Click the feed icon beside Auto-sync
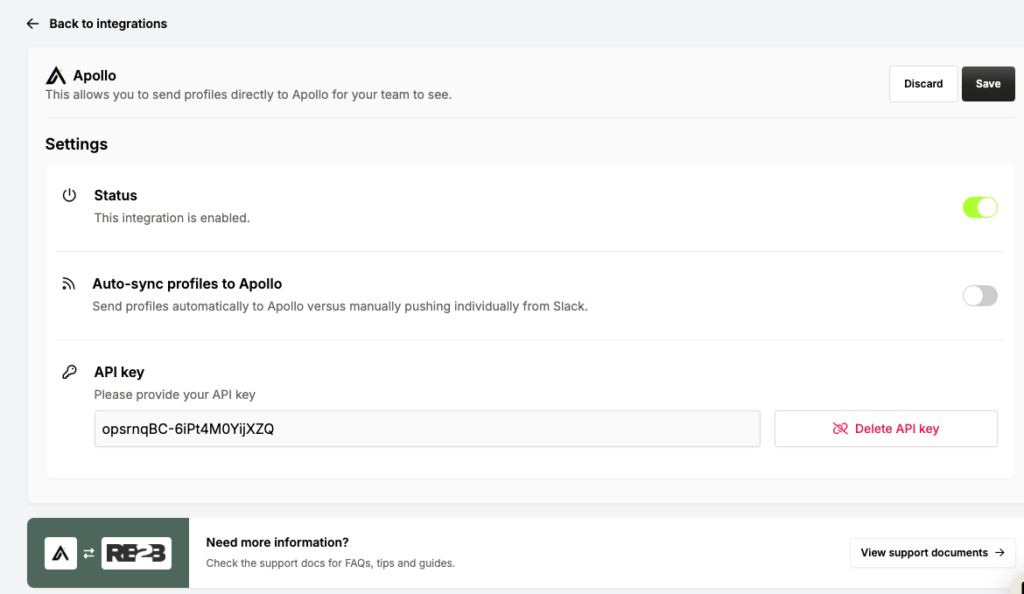Viewport: 1024px width, 594px height. pos(69,284)
